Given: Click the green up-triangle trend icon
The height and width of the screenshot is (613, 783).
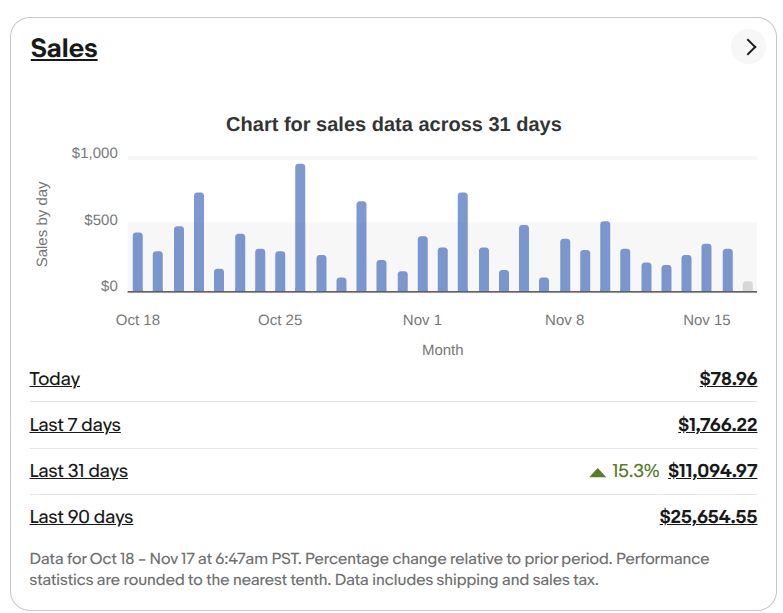Looking at the screenshot, I should tap(597, 472).
